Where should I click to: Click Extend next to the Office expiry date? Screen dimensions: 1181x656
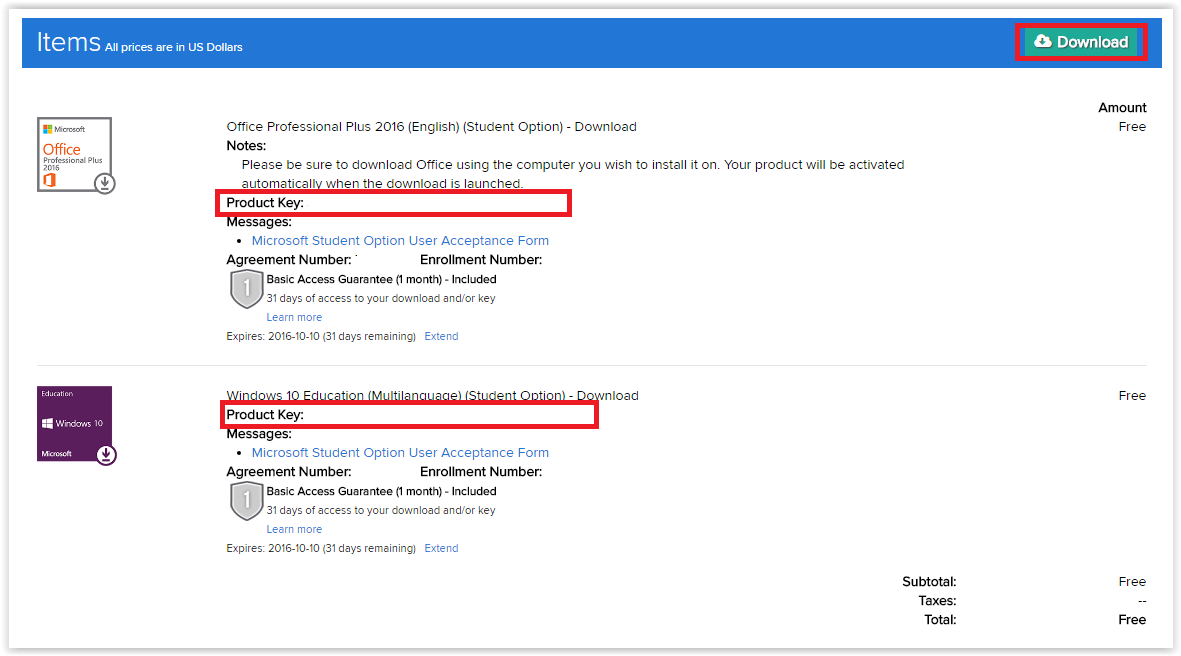point(441,337)
